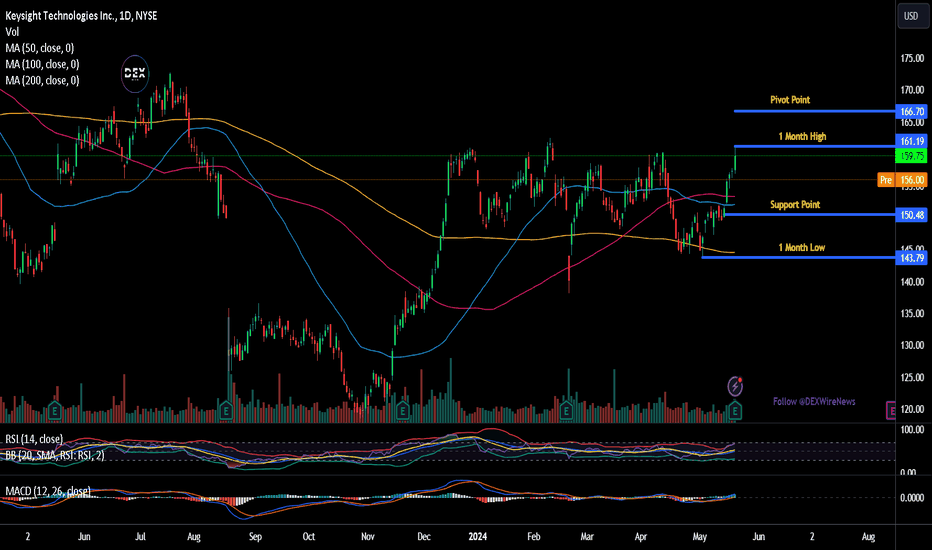Click the orange Pre 156.00 price label
Viewport: 932px width, 550px height.
(x=902, y=180)
